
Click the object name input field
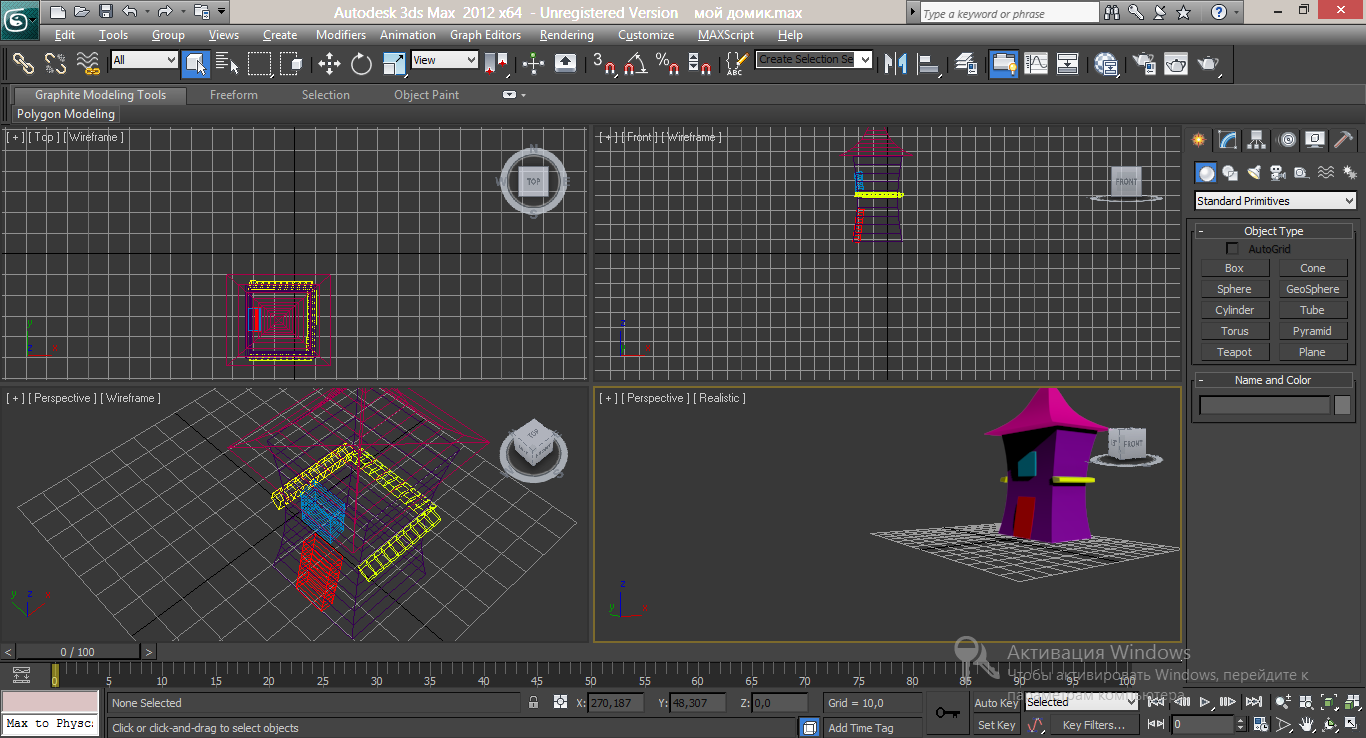click(1265, 405)
